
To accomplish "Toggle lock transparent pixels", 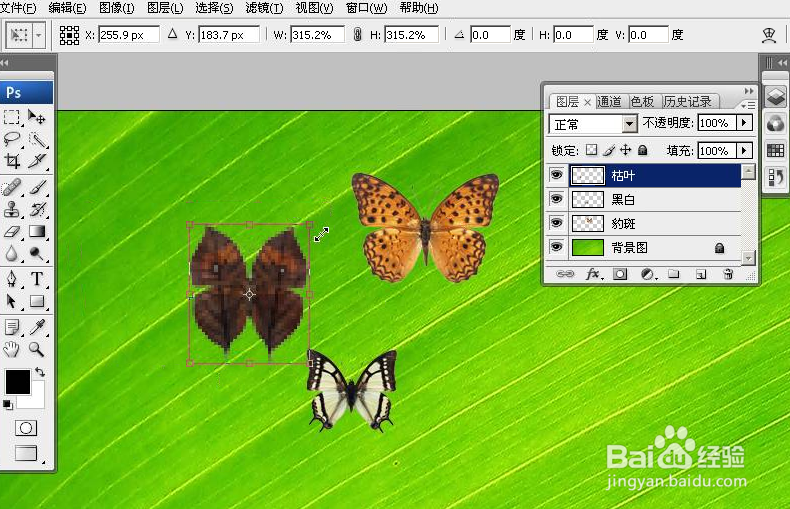I will tap(591, 150).
